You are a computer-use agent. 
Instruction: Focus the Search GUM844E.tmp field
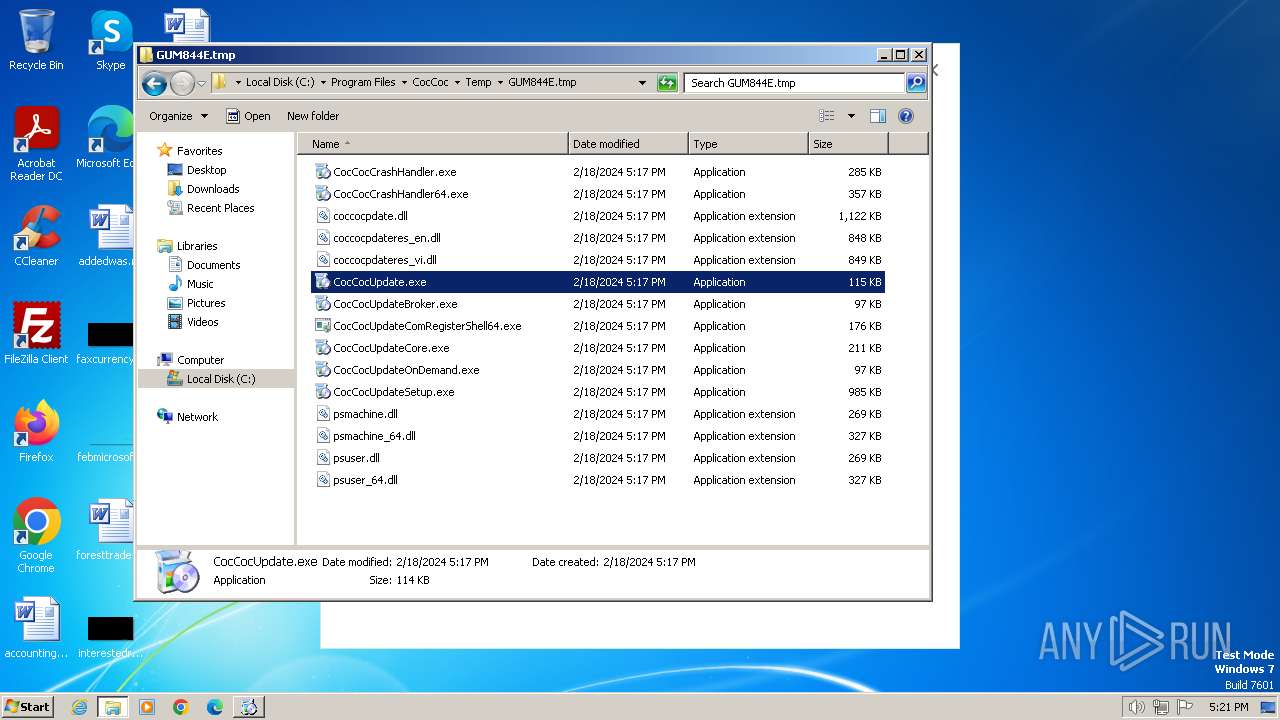pos(795,83)
